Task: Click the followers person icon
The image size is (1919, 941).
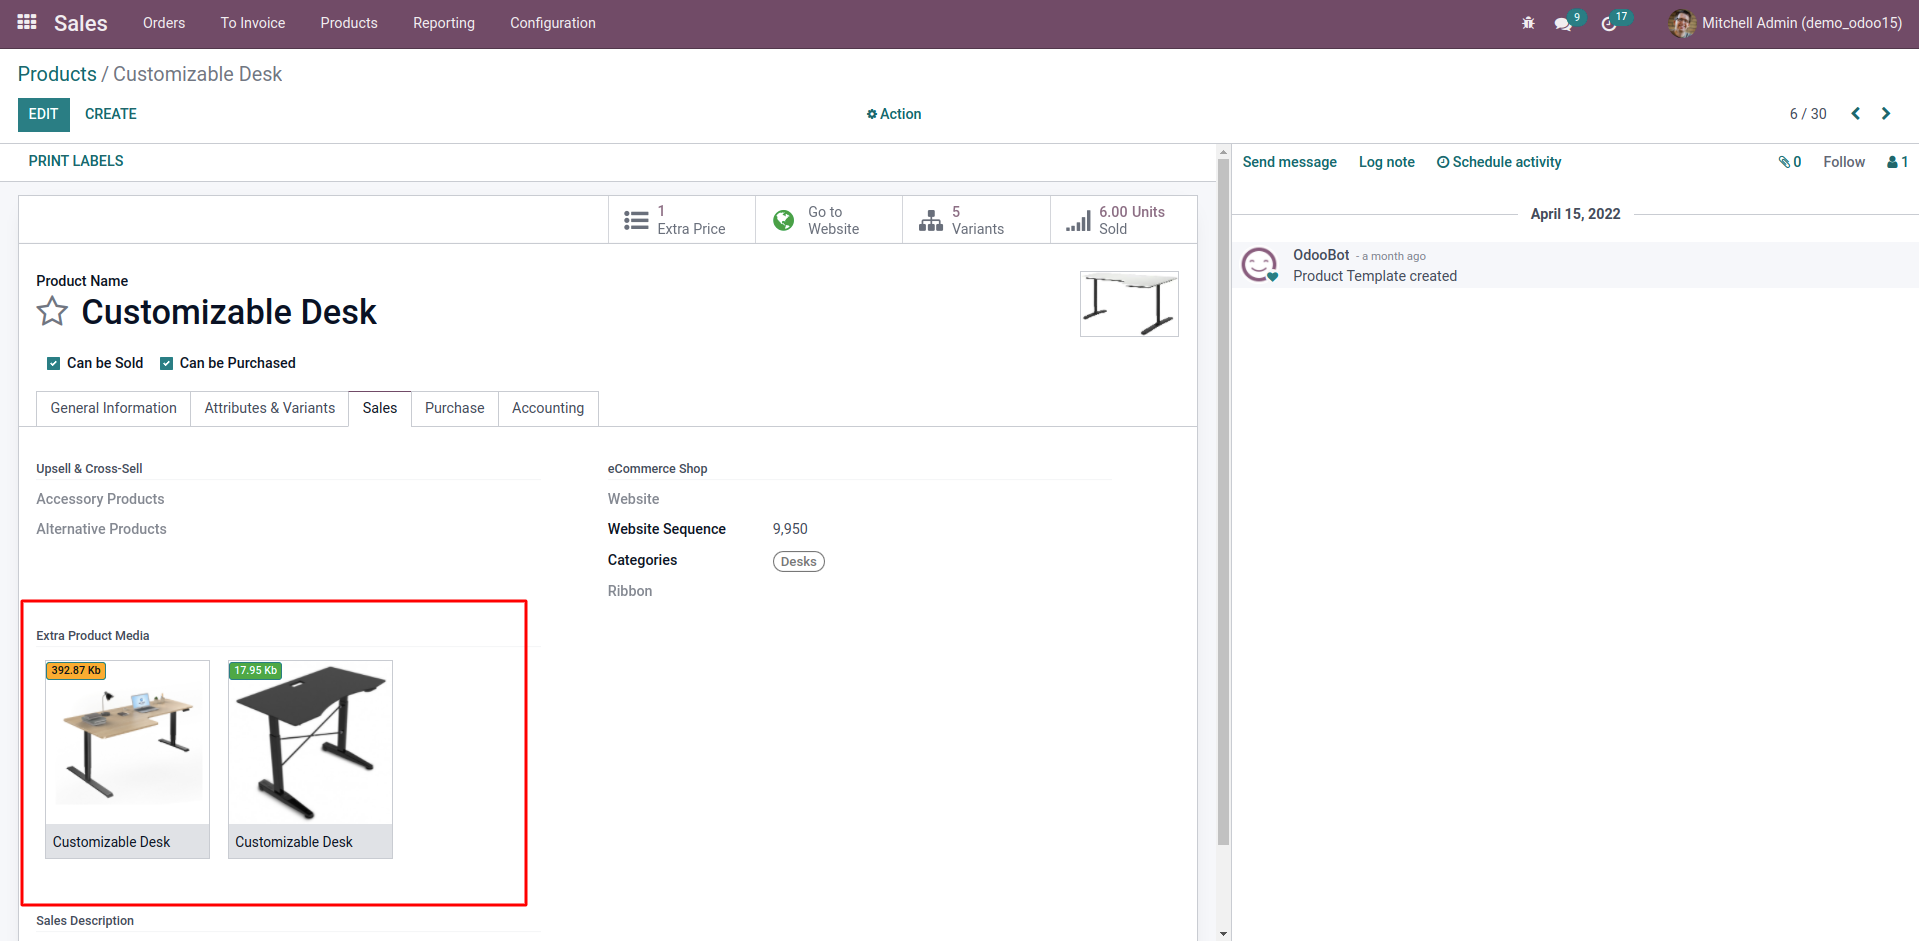Action: [1892, 162]
